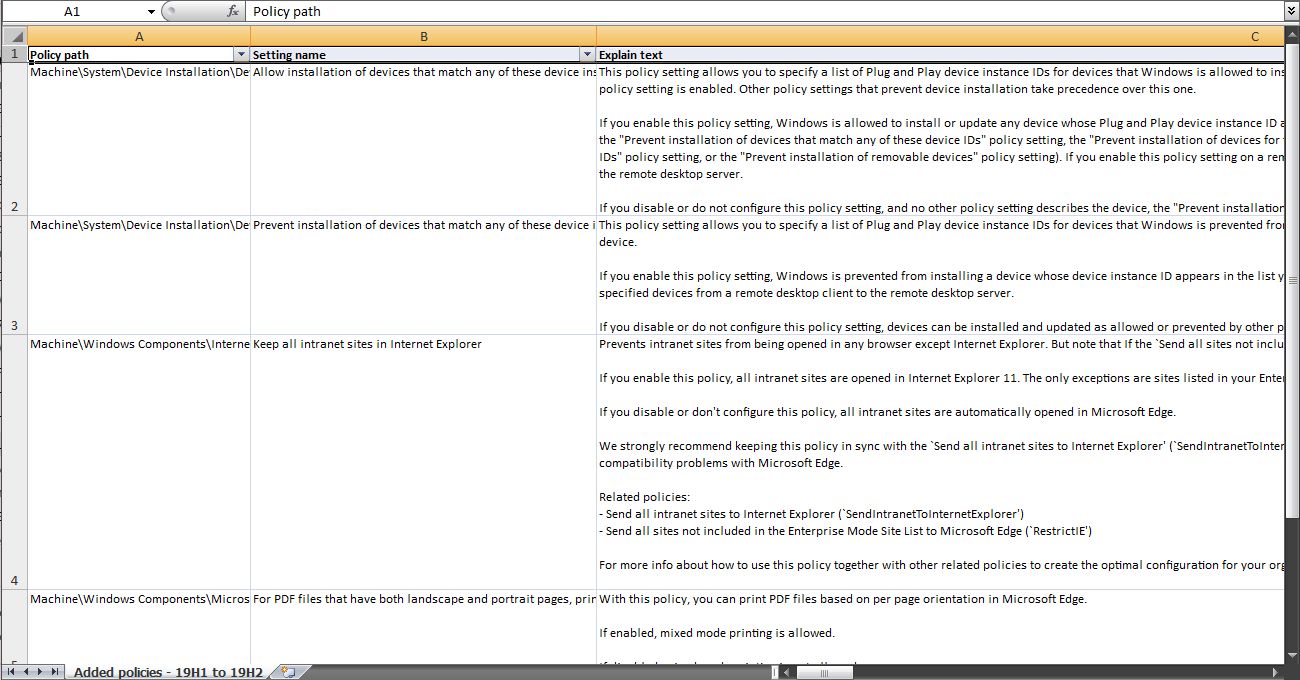Click the formula bar containing 'Policy path'
Viewport: 1300px width, 680px height.
point(765,11)
